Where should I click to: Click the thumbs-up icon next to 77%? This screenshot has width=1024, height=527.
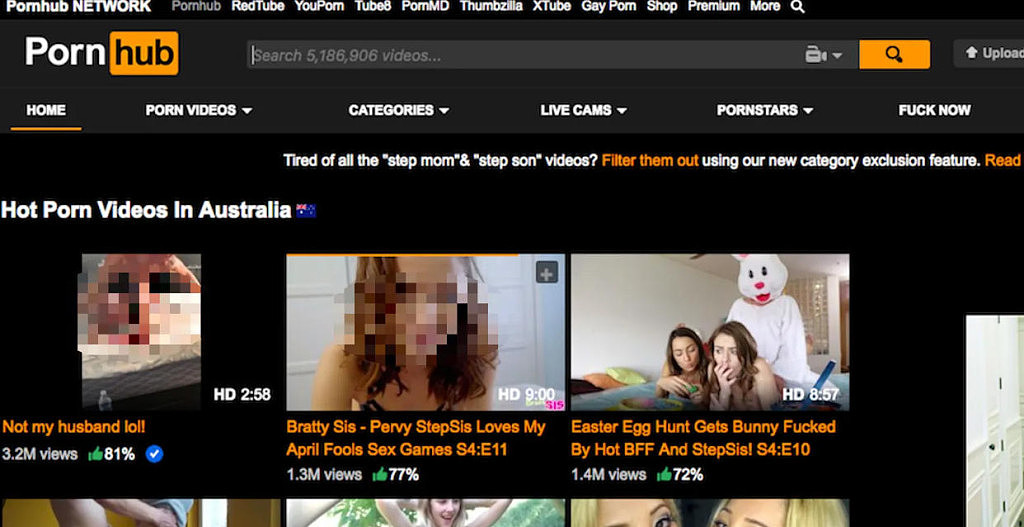[x=379, y=475]
